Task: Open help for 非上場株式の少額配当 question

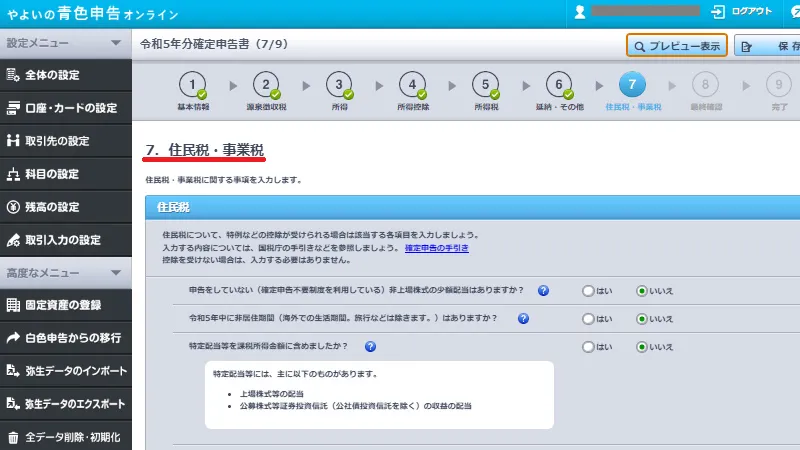Action: point(543,290)
